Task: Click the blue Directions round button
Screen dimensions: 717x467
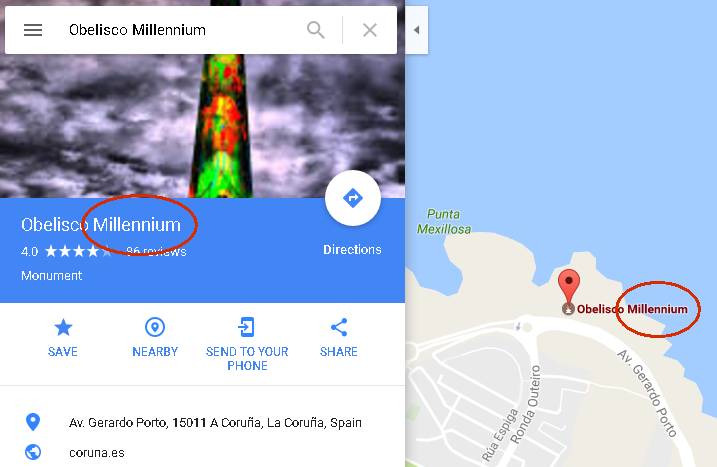Action: [x=353, y=198]
